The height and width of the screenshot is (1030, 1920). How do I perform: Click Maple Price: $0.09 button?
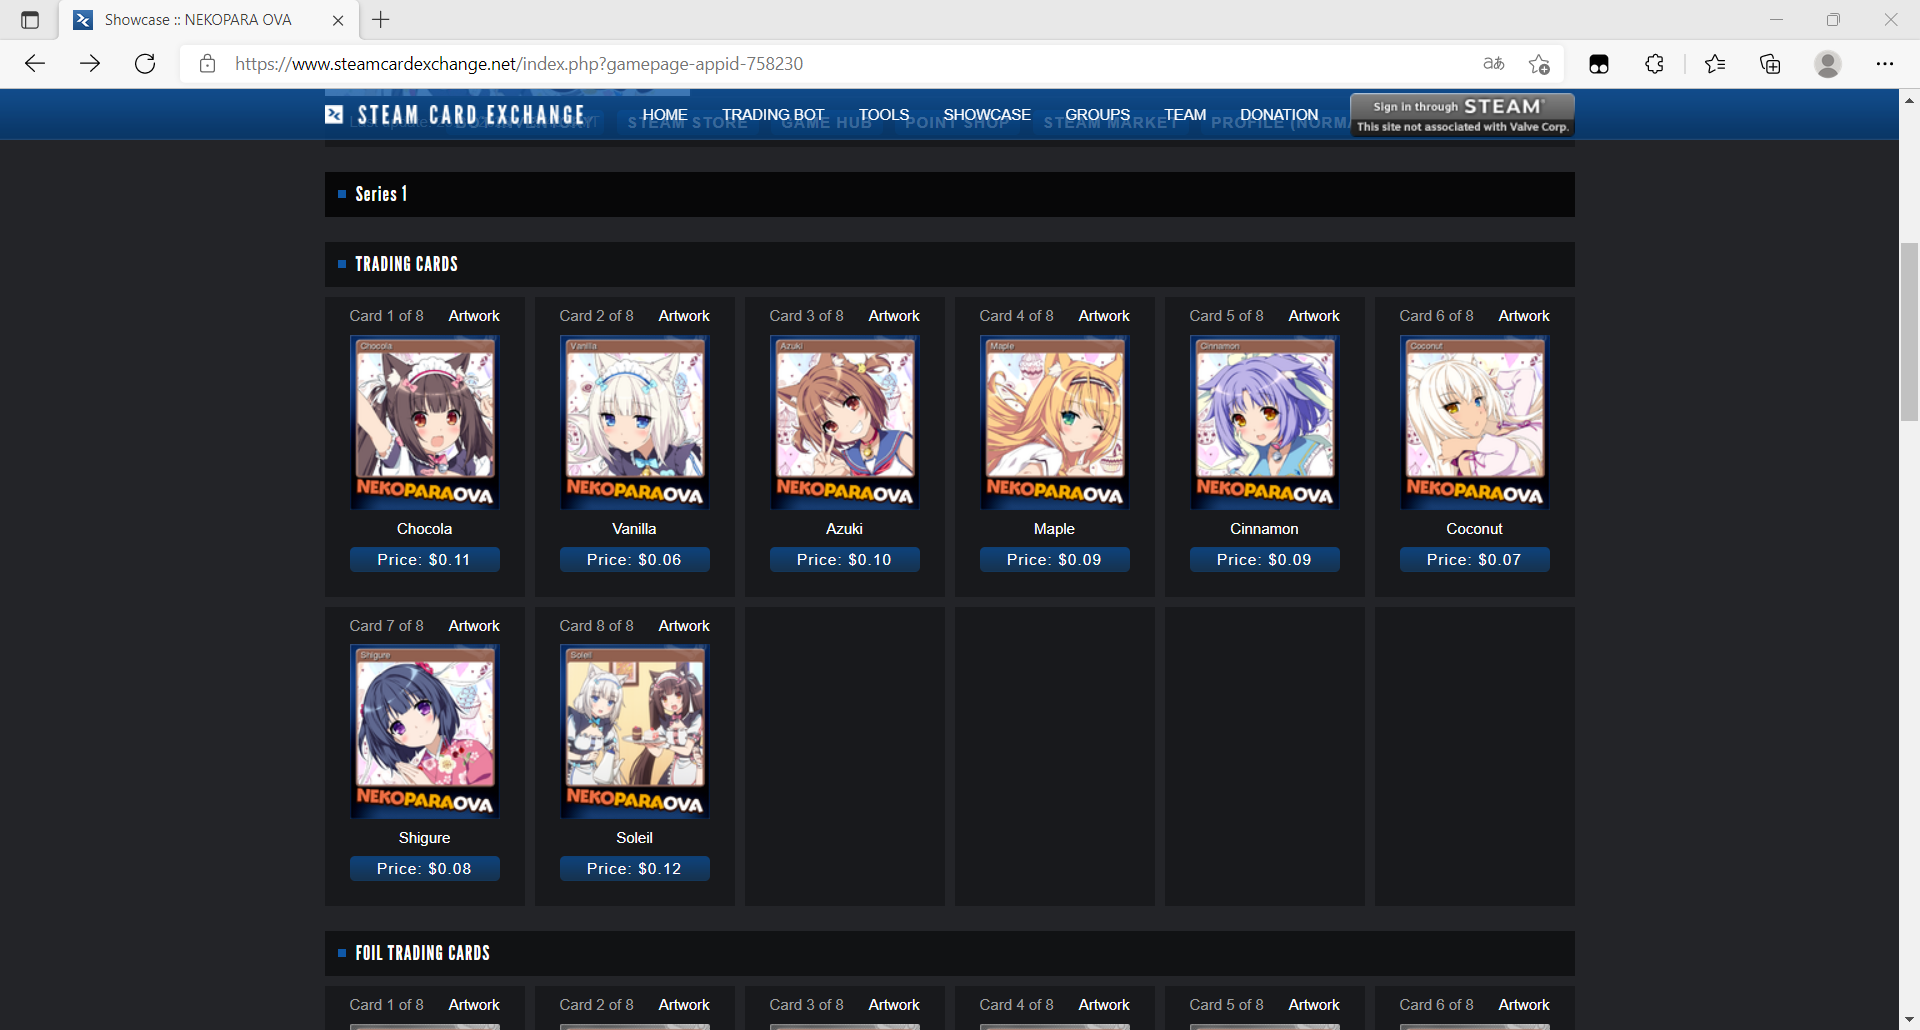click(1055, 560)
